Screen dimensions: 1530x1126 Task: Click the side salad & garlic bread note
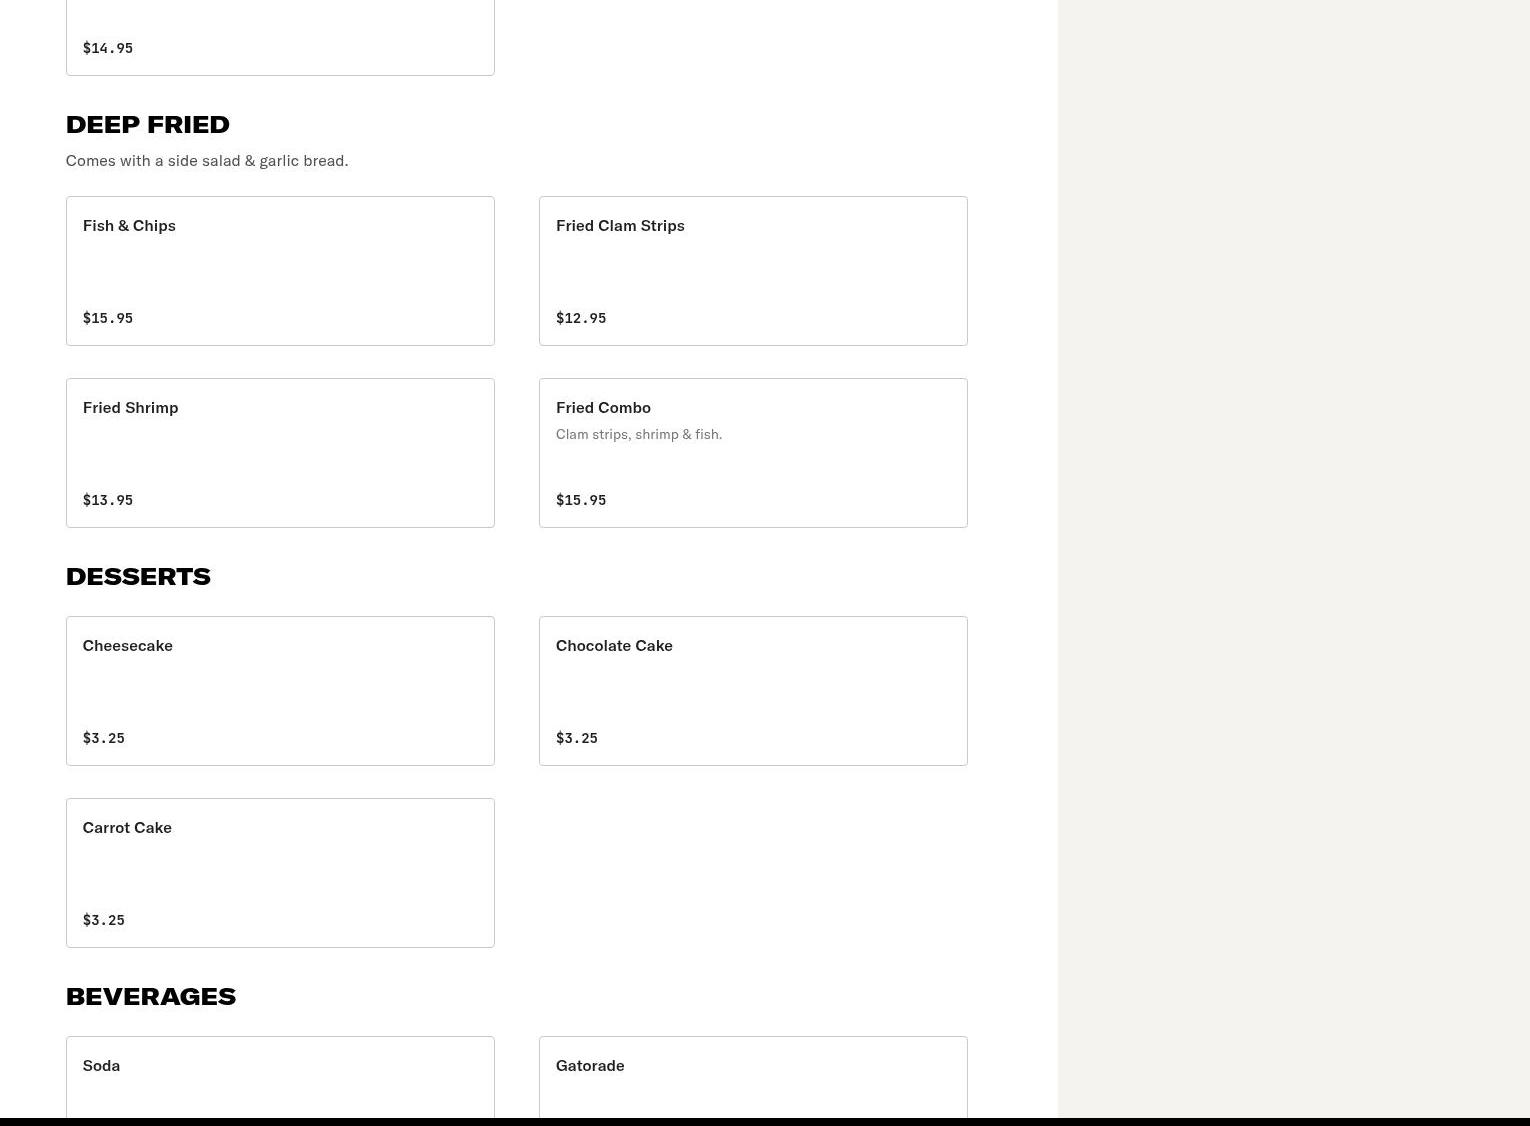pyautogui.click(x=207, y=160)
